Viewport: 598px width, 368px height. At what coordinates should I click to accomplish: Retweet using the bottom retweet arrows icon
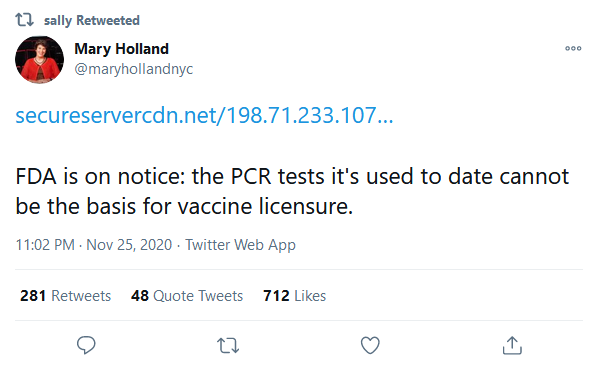228,346
